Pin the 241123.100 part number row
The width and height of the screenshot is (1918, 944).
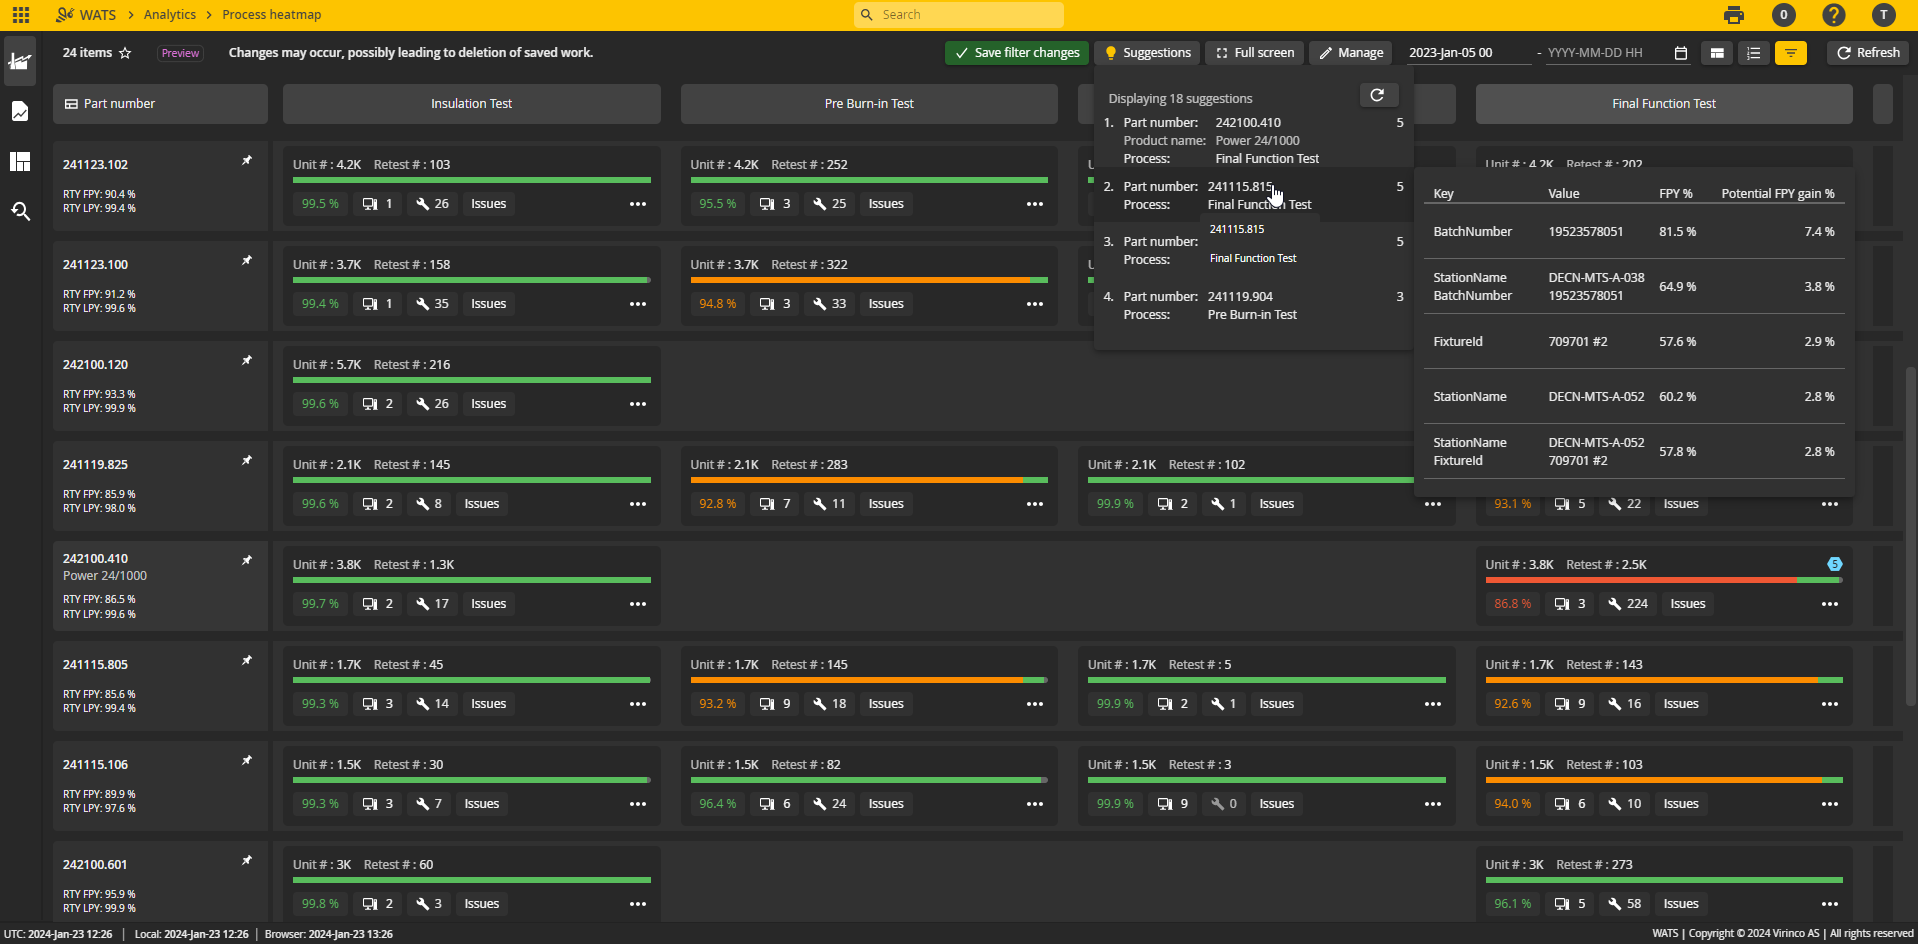[246, 260]
